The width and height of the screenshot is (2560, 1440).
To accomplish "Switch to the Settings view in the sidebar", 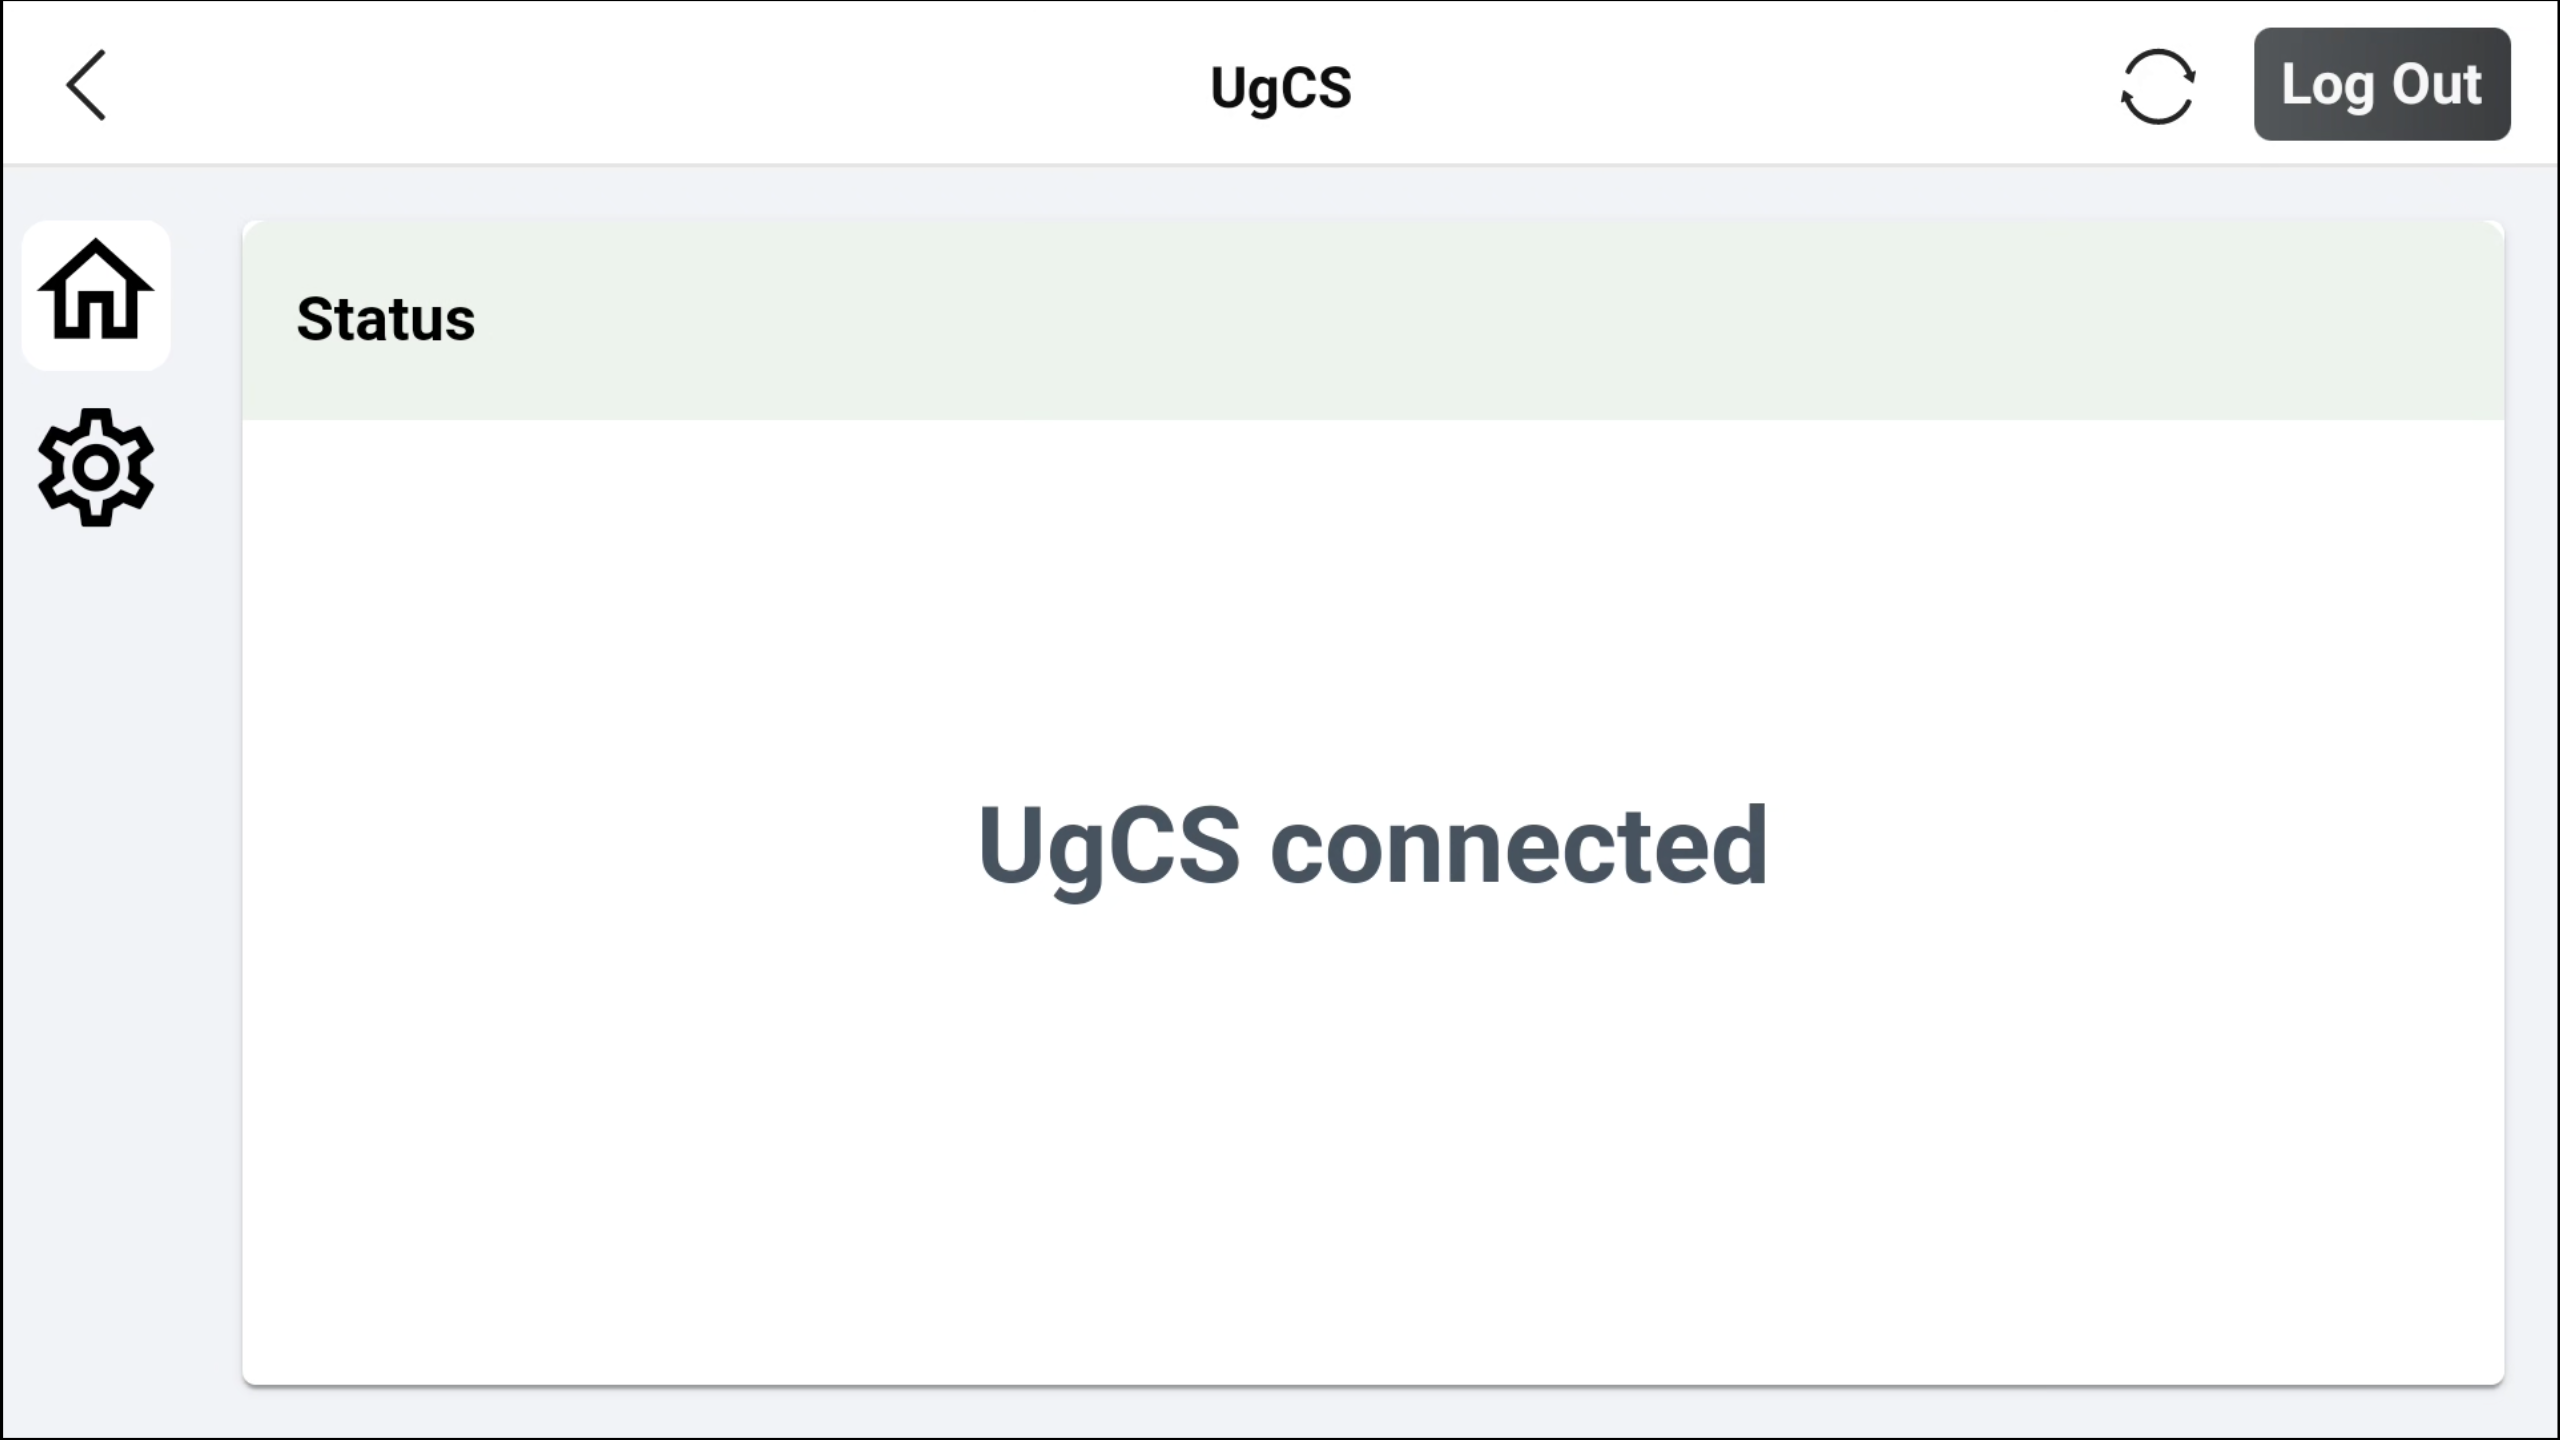I will pyautogui.click(x=96, y=467).
